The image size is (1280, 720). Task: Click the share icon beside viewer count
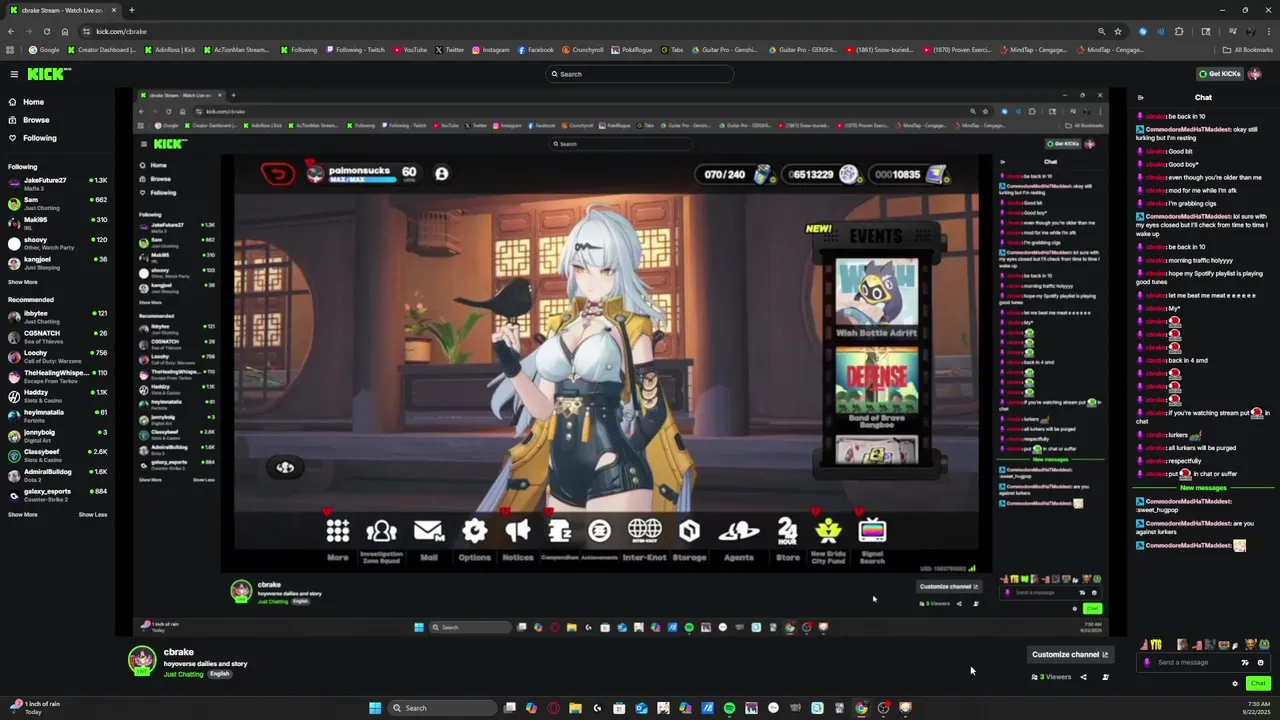(1083, 677)
